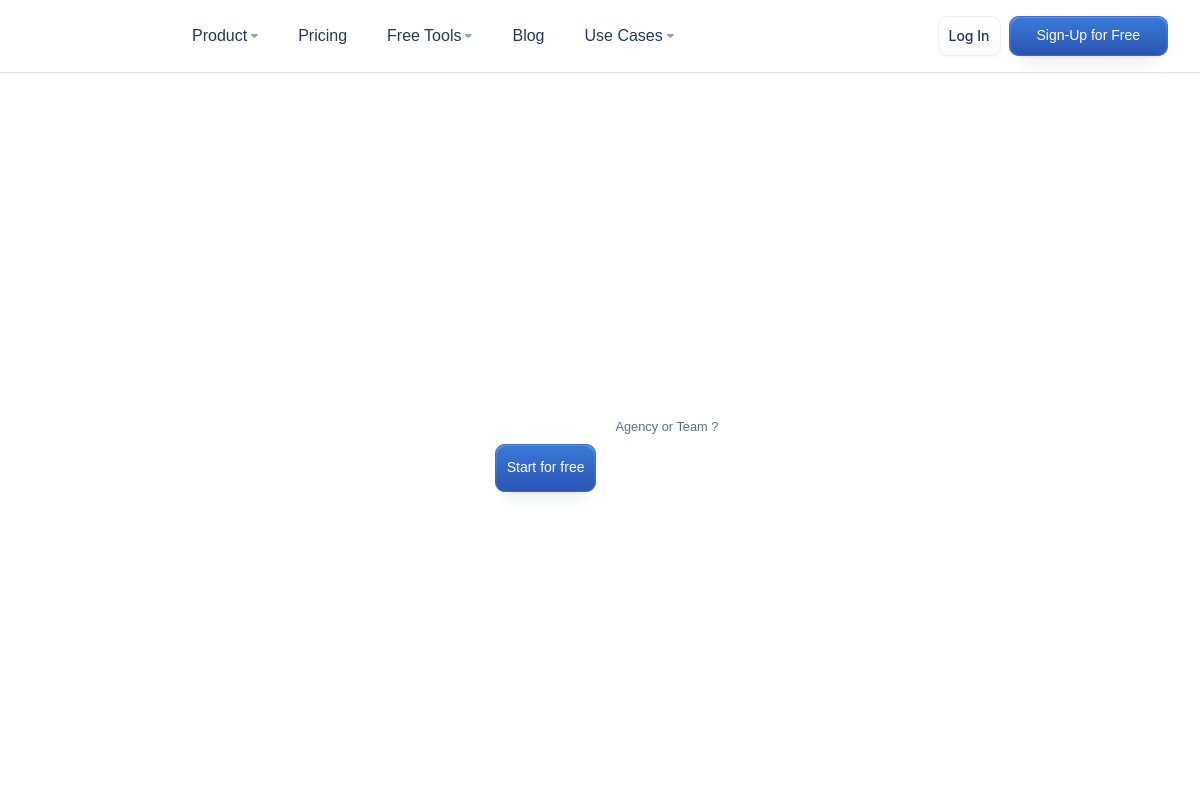The height and width of the screenshot is (800, 1200).
Task: Select the Product label in navigation bar
Action: tap(219, 36)
